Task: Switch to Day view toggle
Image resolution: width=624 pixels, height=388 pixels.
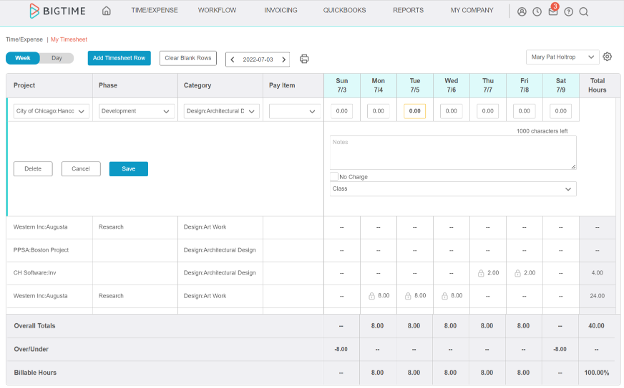Action: 57,58
